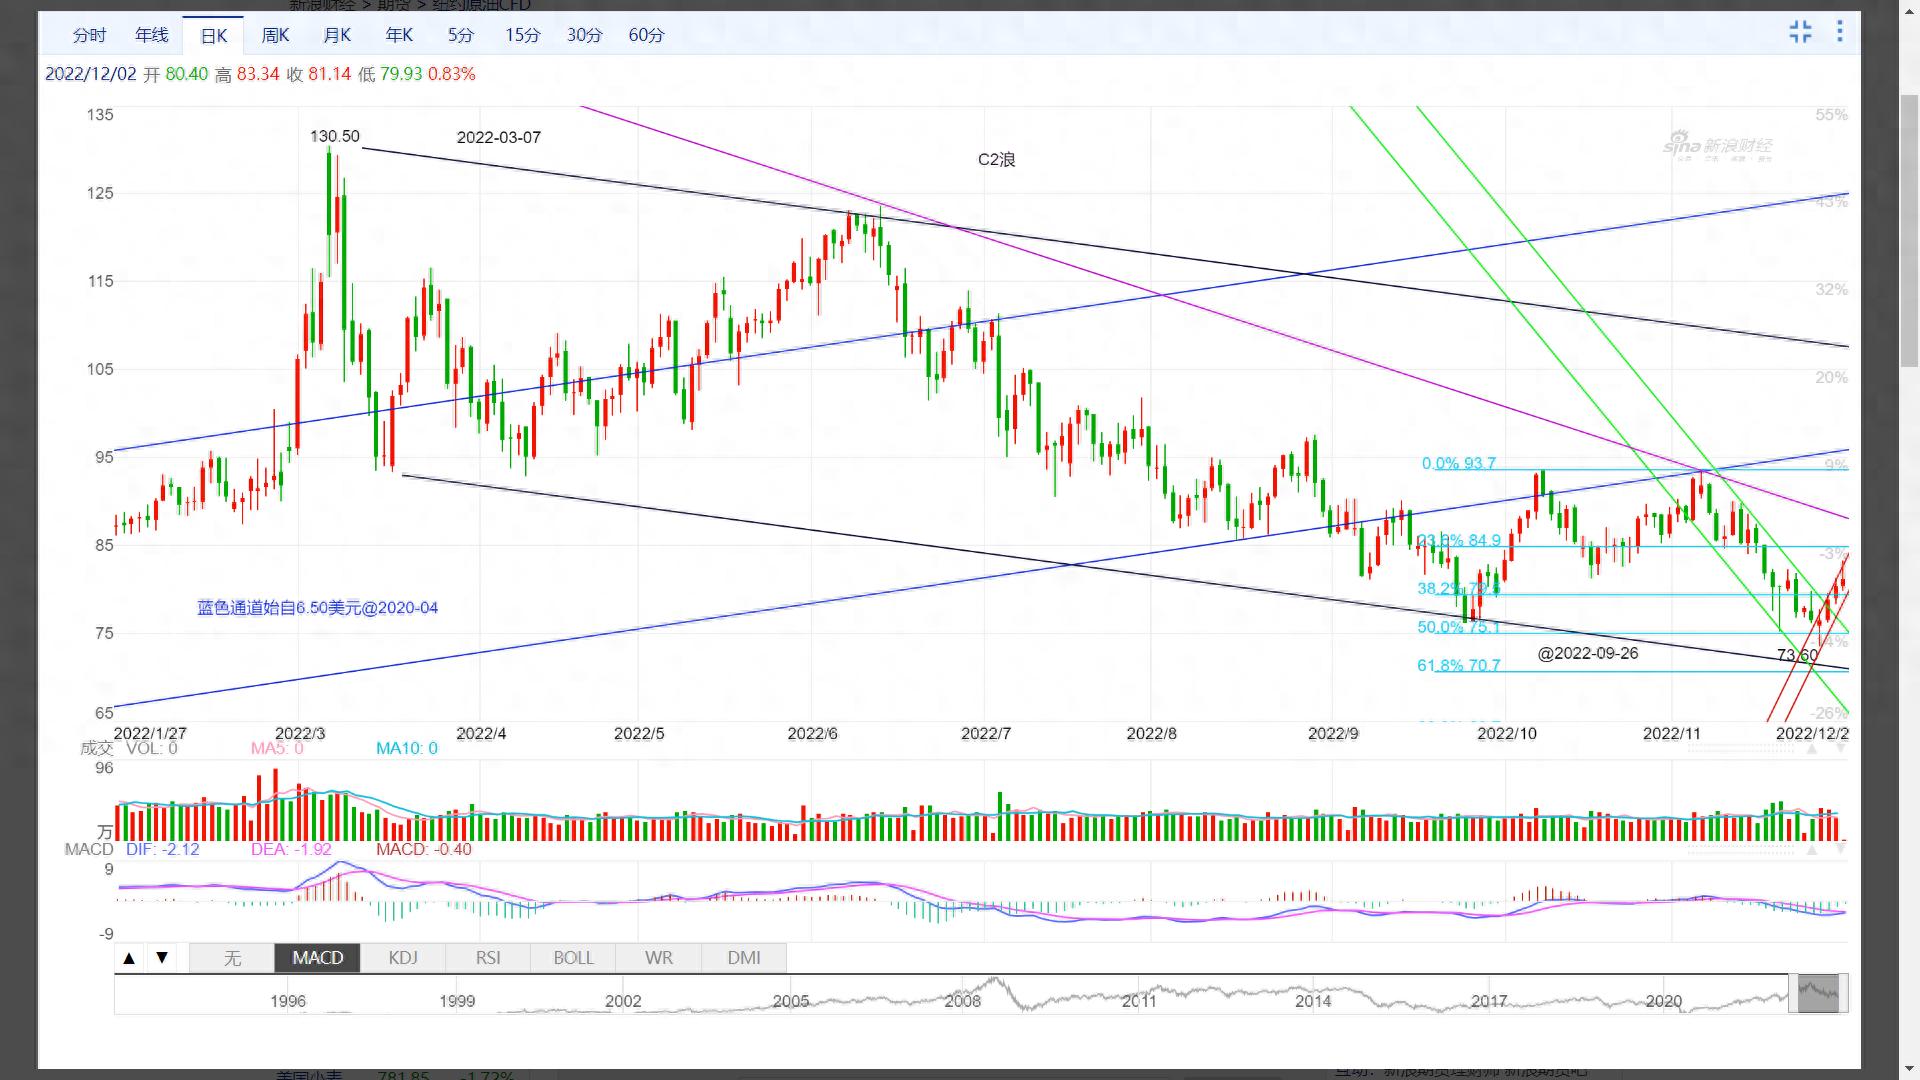Click the gray timeline range slider window
This screenshot has width=1920, height=1080.
[x=1818, y=994]
